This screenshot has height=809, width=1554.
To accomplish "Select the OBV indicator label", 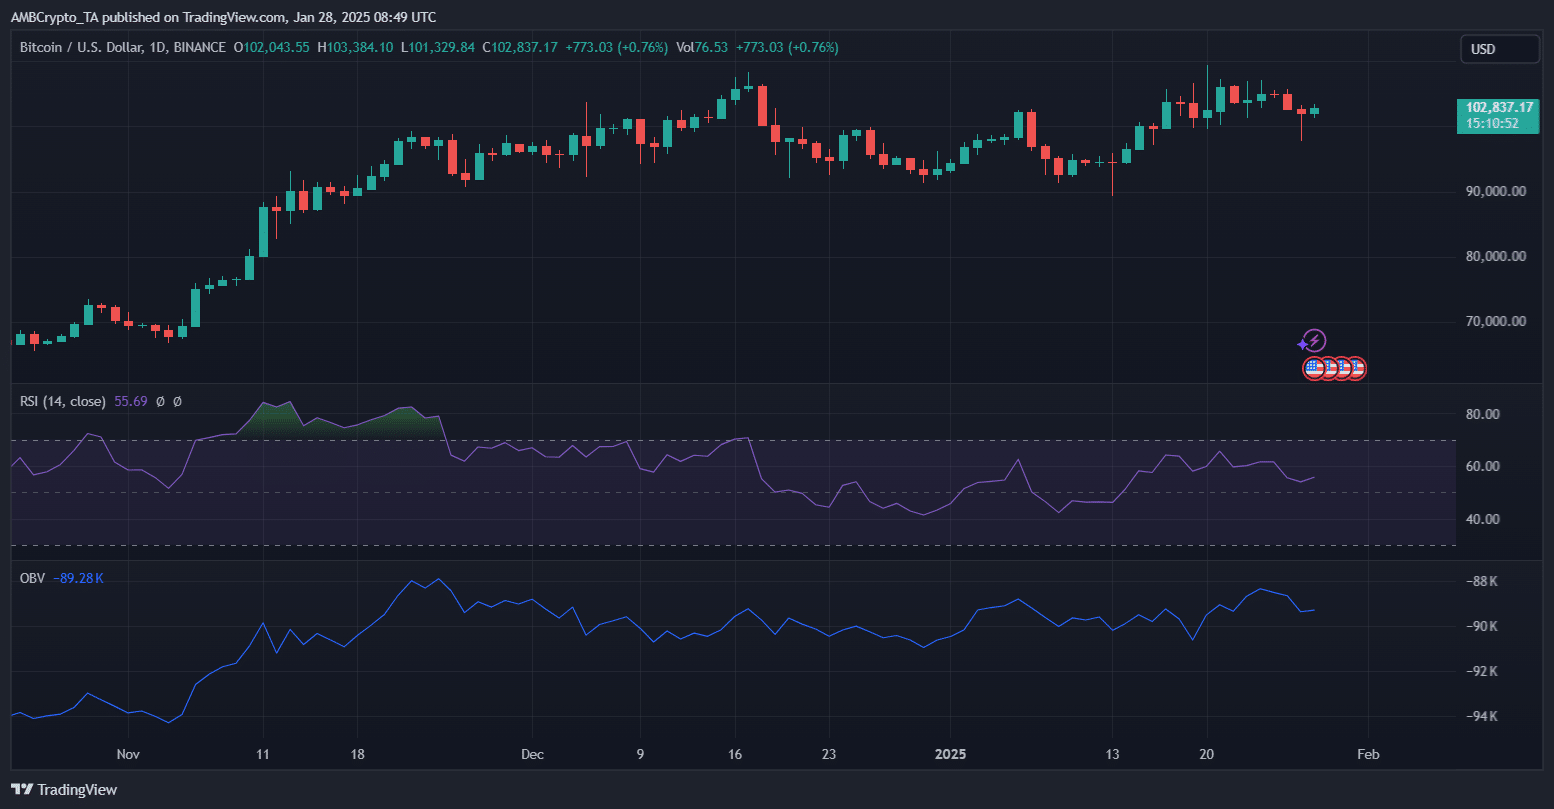I will point(32,578).
